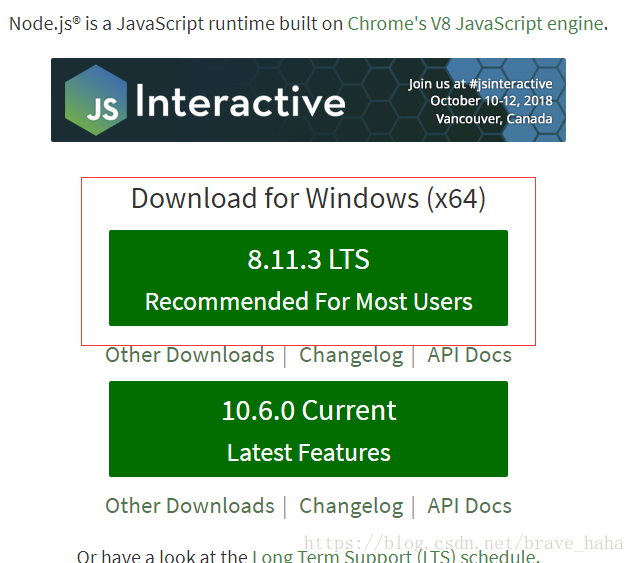Open Other Downloads under 8.11.3 LTS
Screen dimensions: 635x563
[x=190, y=355]
